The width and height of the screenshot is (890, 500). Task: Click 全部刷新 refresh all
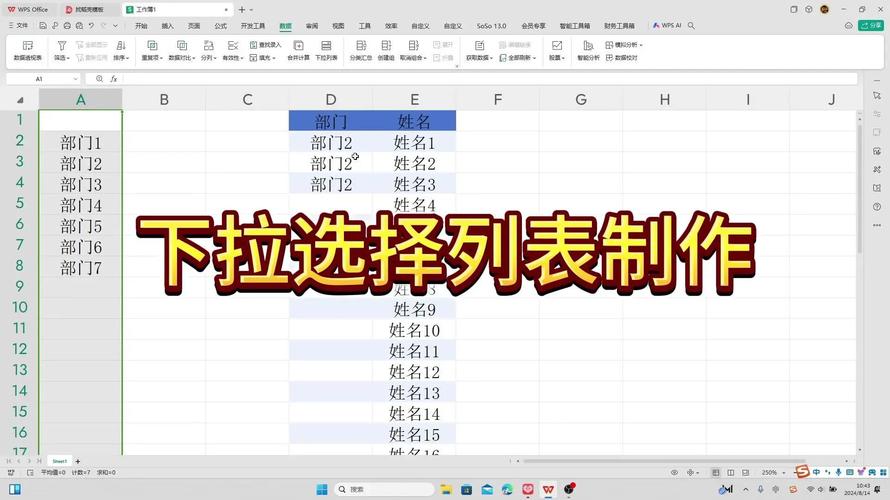tap(518, 58)
